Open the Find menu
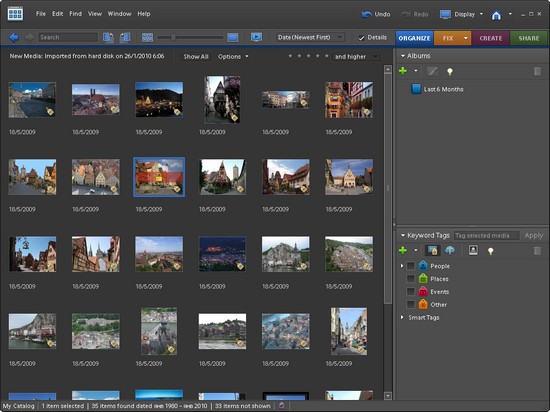550x412 pixels. pos(75,14)
